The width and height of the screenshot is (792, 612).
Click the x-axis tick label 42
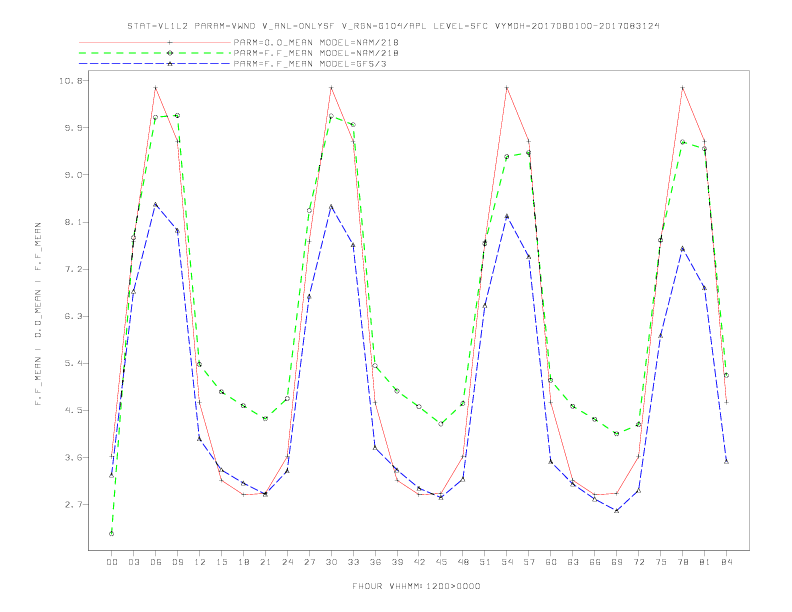click(x=419, y=562)
